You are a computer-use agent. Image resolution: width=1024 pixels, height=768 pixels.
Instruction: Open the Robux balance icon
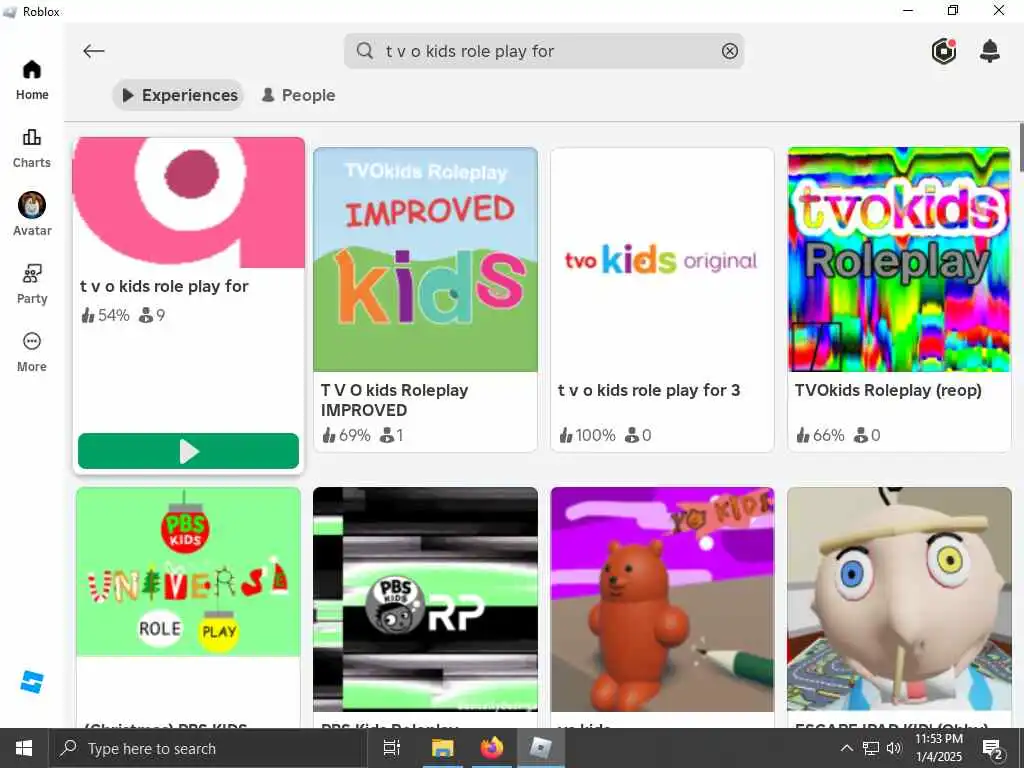pos(944,51)
